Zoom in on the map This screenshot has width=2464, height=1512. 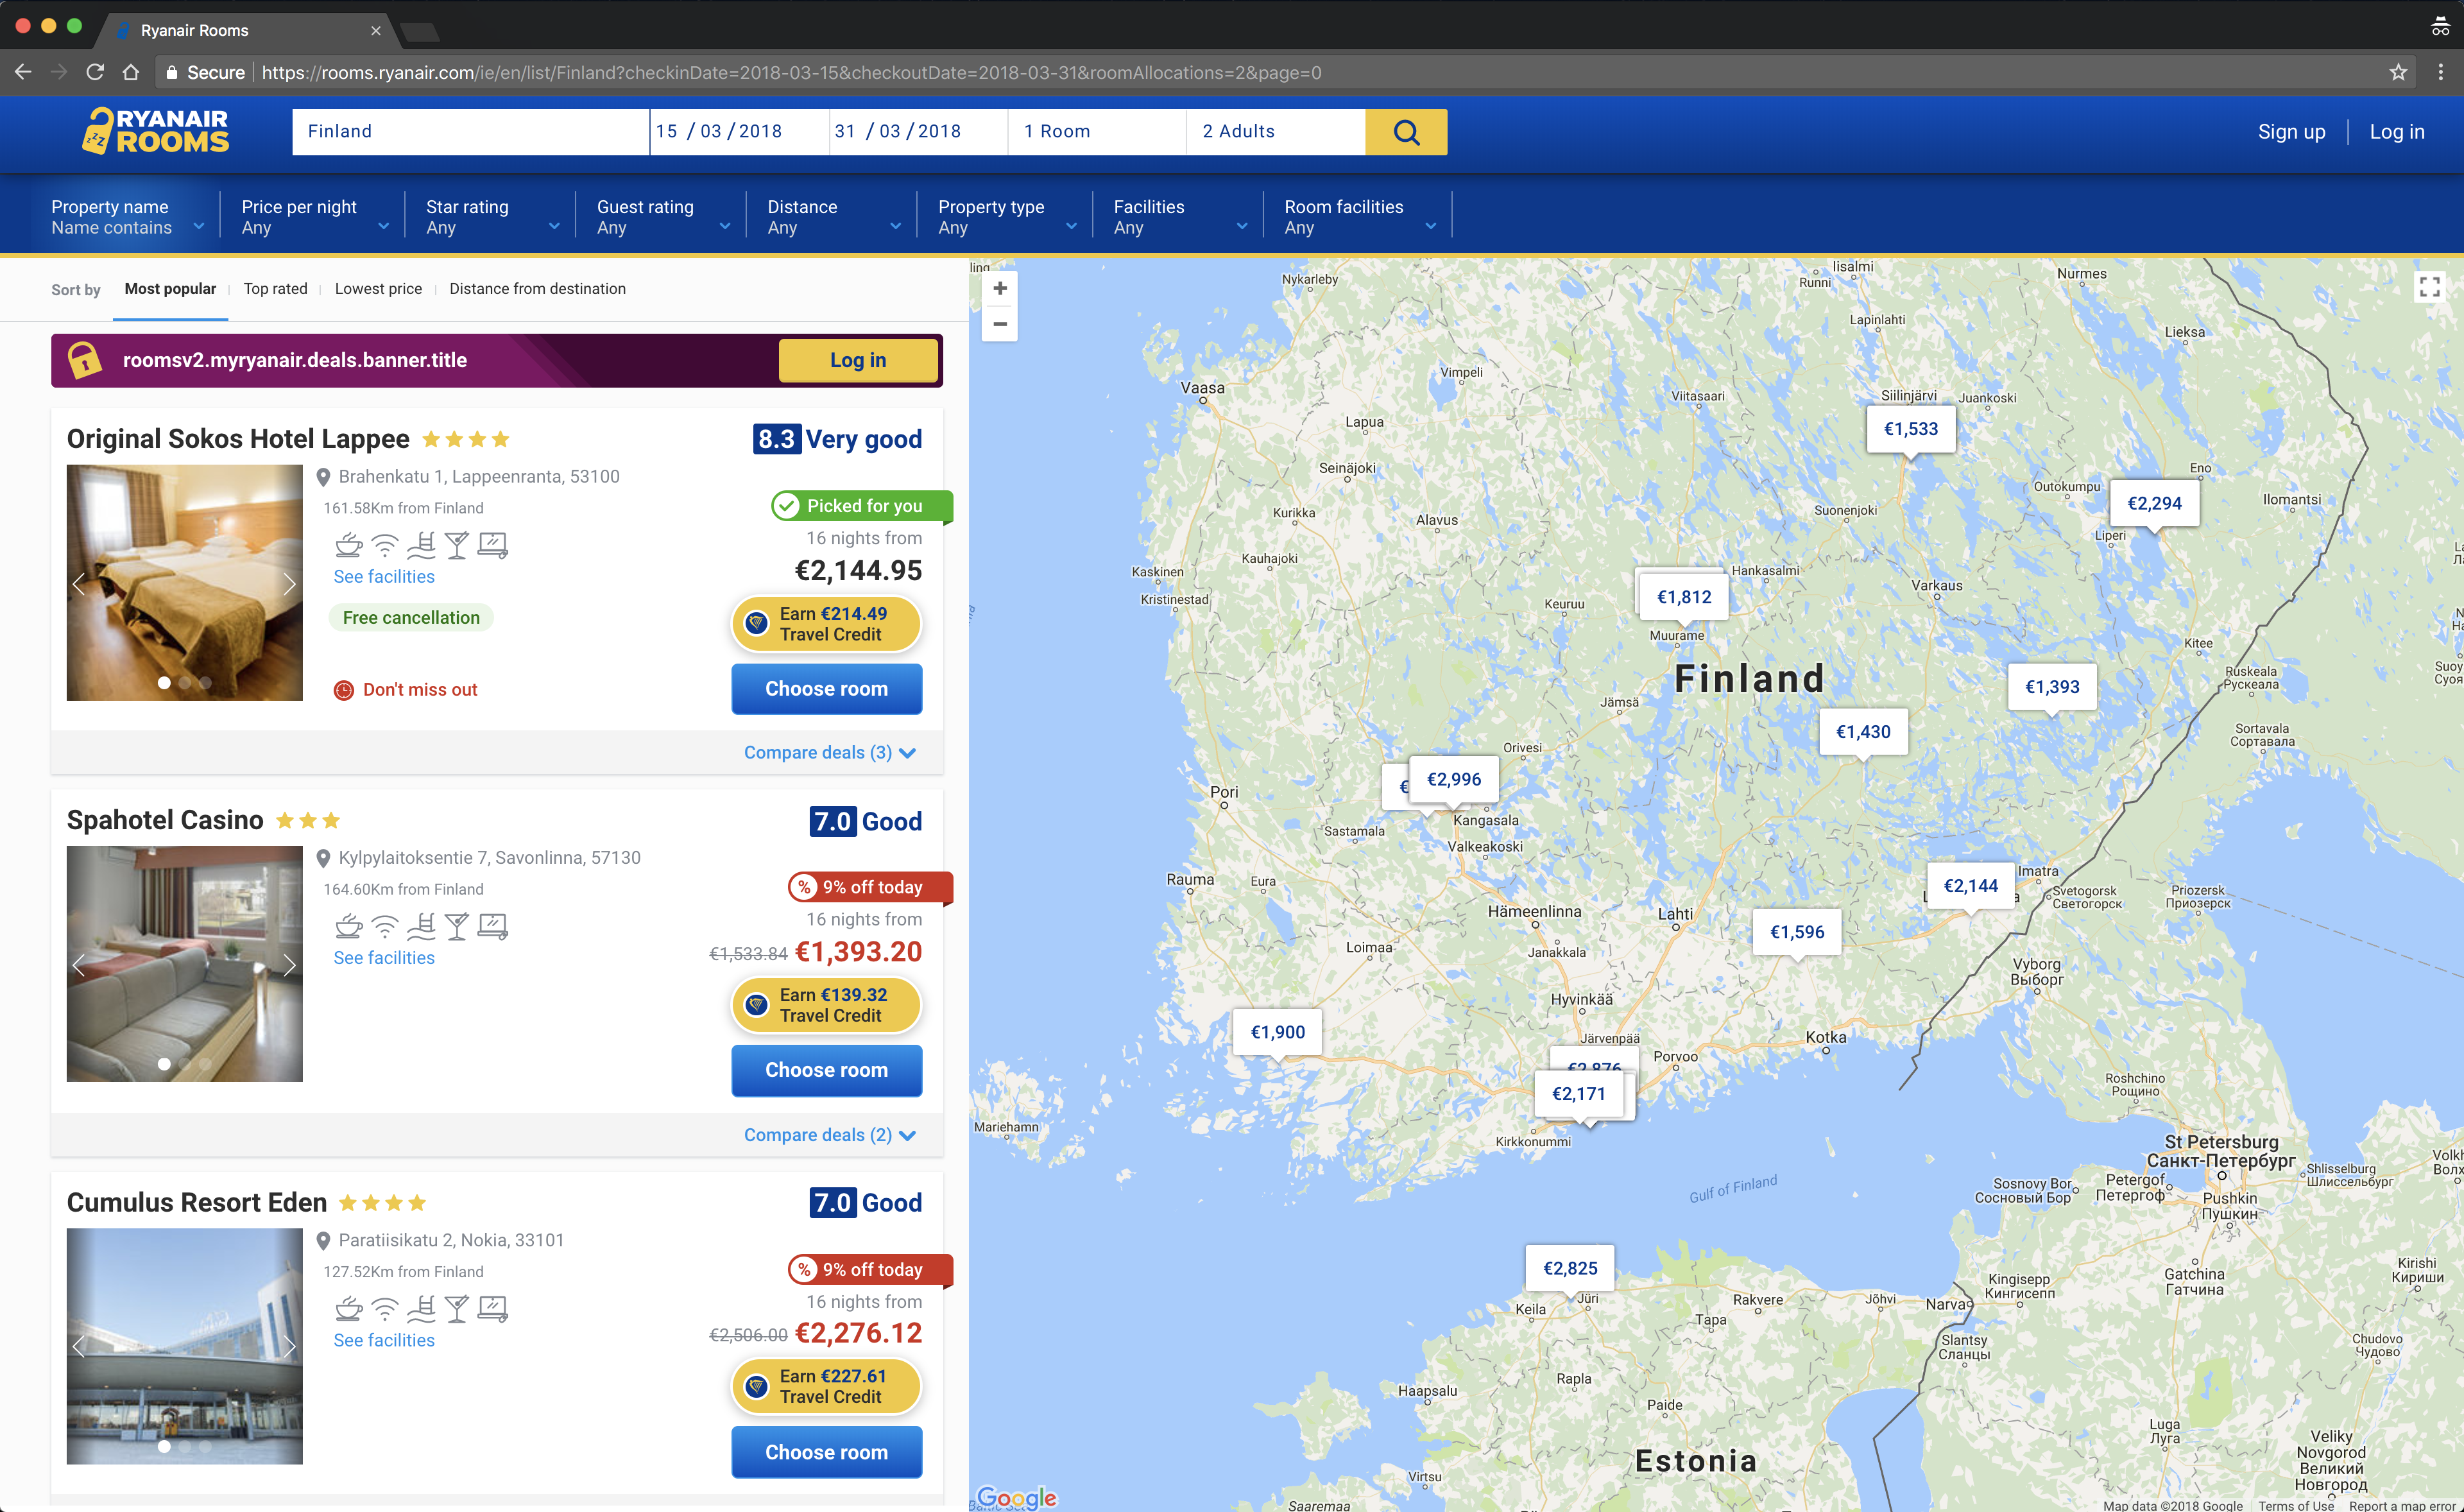[999, 288]
